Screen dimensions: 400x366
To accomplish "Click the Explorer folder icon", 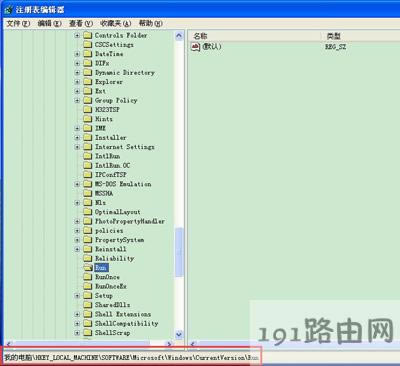I will click(x=88, y=82).
